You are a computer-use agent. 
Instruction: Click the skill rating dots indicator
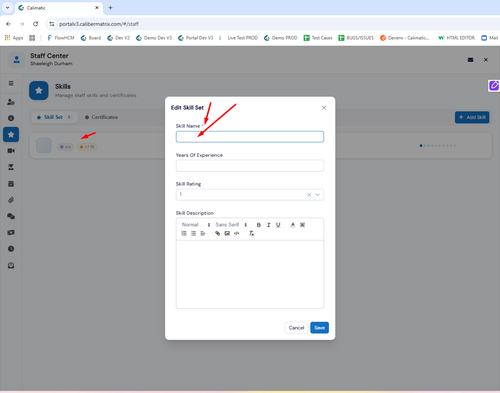click(x=438, y=146)
